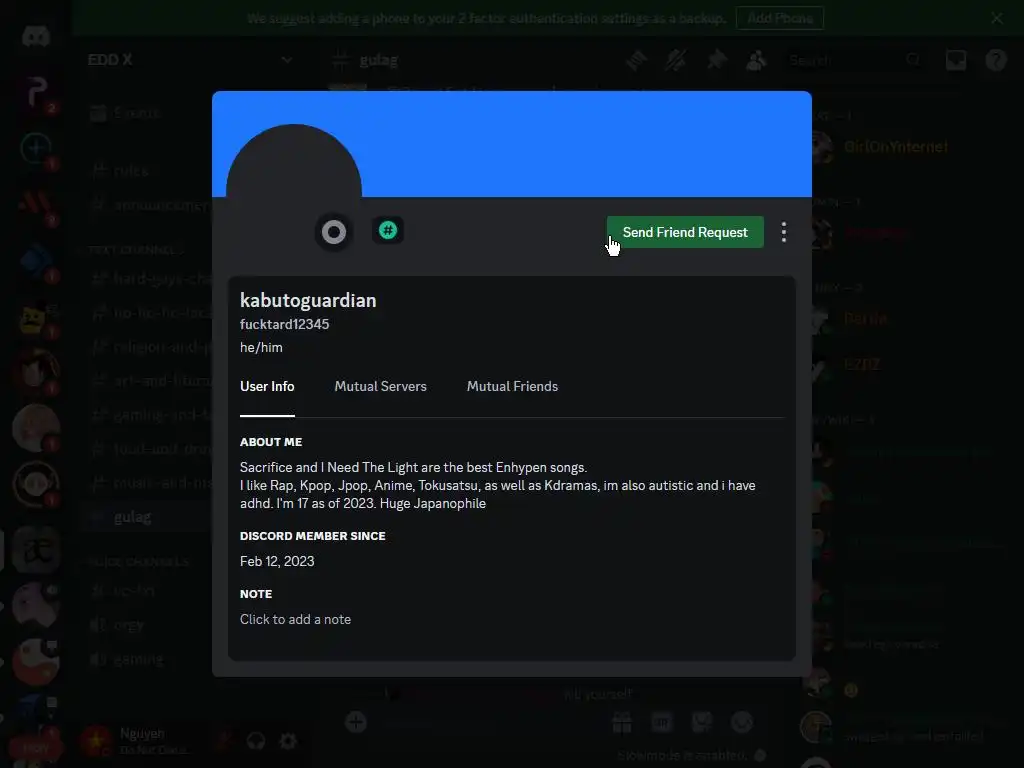Click the he/him pronouns text
The image size is (1024, 768).
pyautogui.click(x=261, y=347)
